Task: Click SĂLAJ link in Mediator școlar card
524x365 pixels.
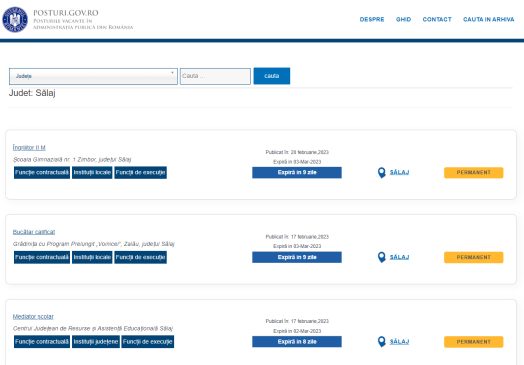Action: [x=399, y=342]
